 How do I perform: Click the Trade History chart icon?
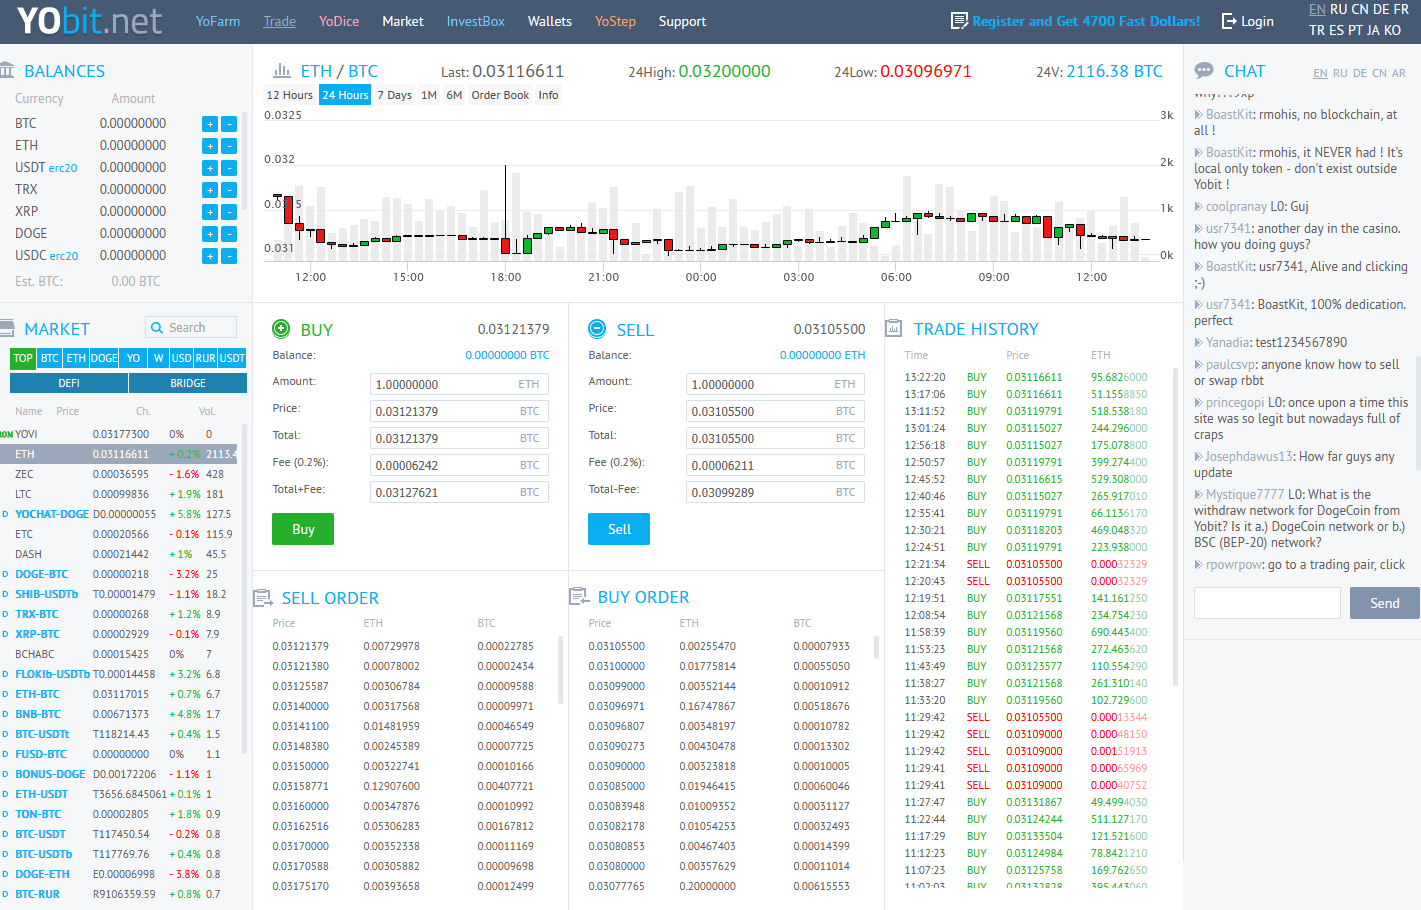click(x=893, y=328)
